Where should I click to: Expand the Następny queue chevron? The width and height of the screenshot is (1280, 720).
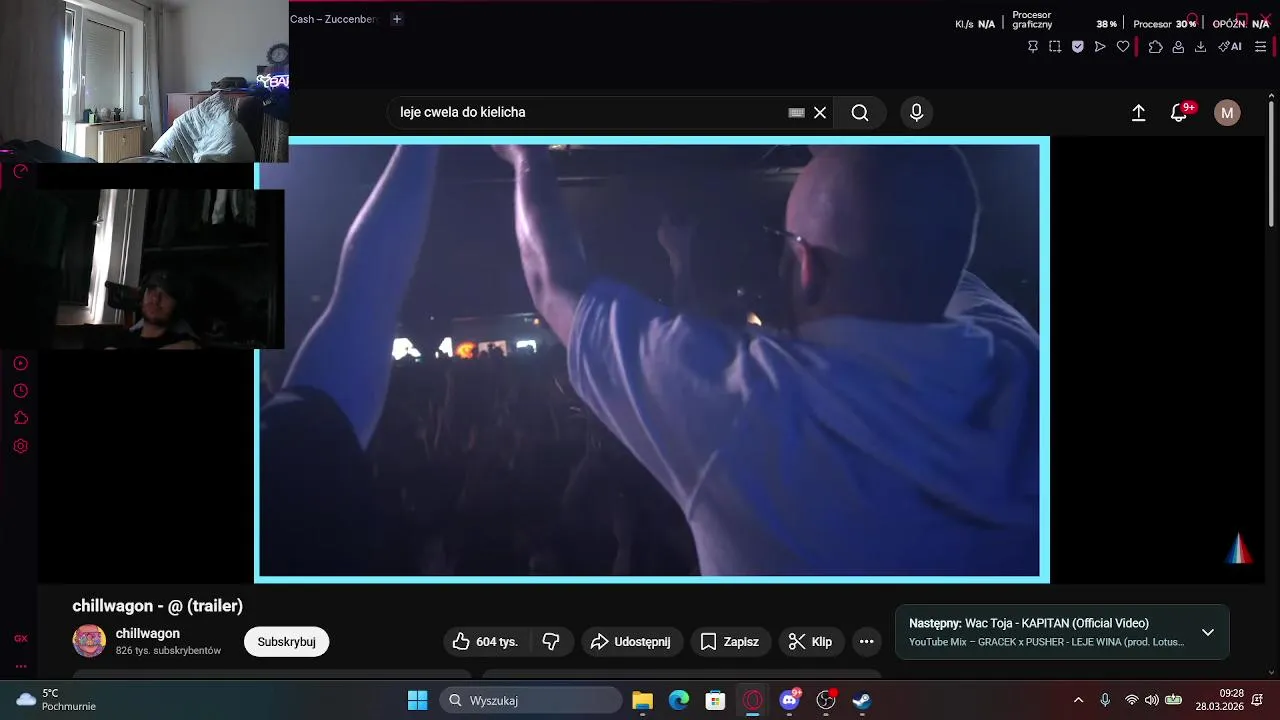pyautogui.click(x=1208, y=632)
